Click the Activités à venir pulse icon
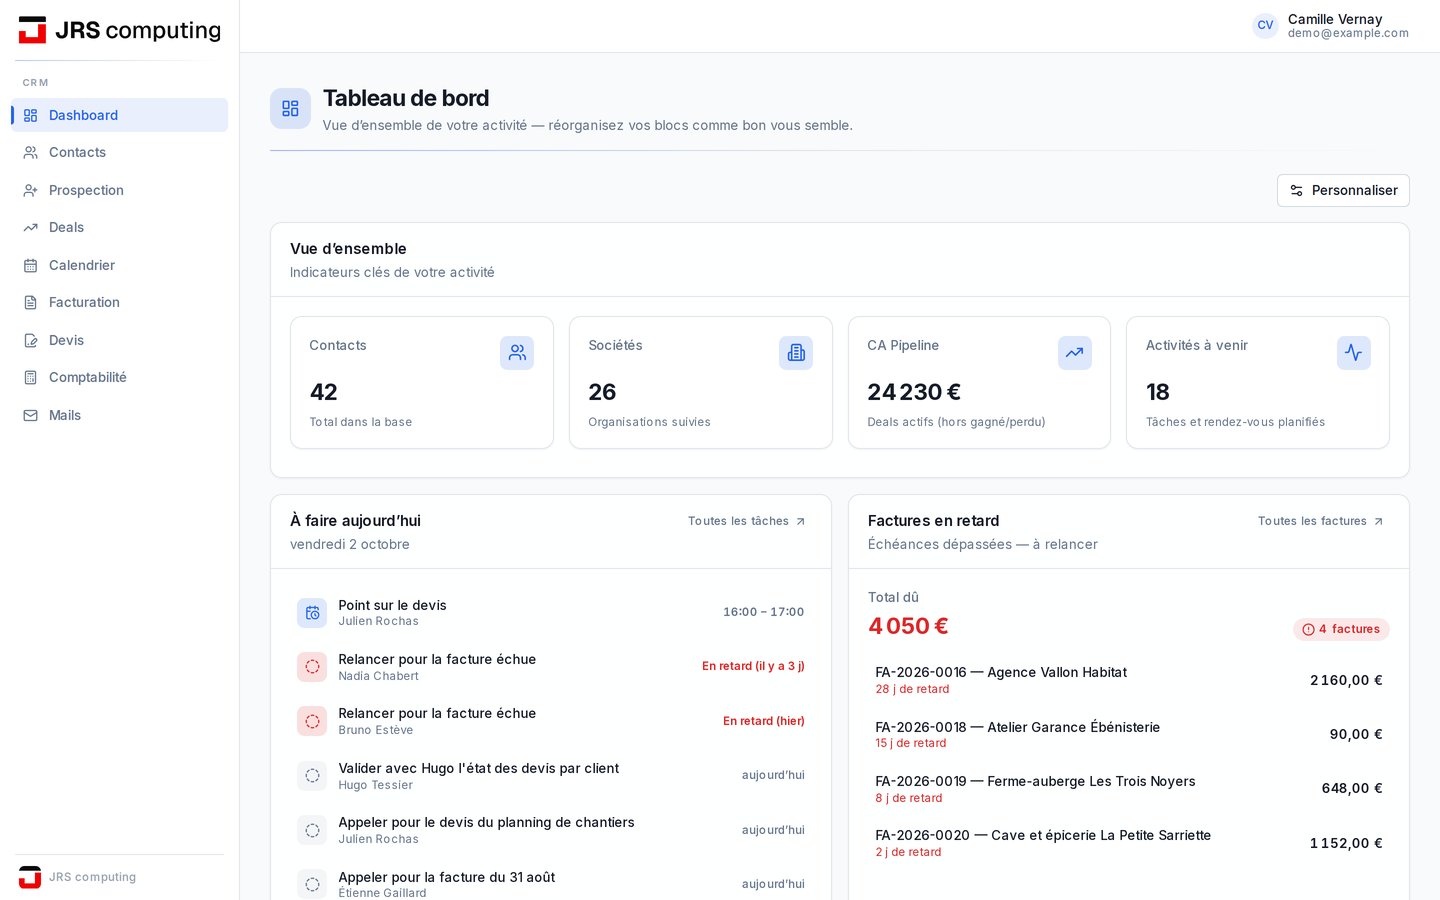 click(1354, 353)
